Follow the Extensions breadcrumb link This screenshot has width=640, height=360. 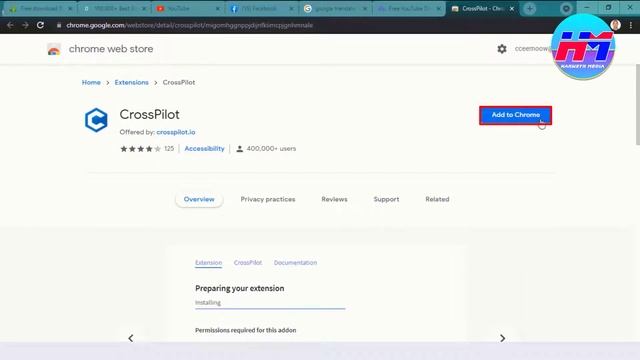(x=131, y=82)
